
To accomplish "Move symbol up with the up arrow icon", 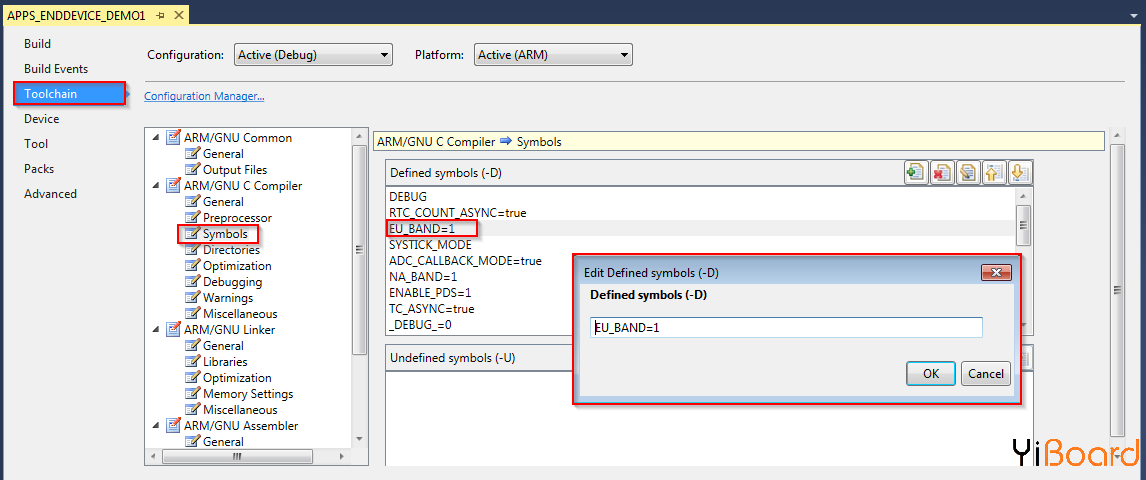I will coord(993,173).
